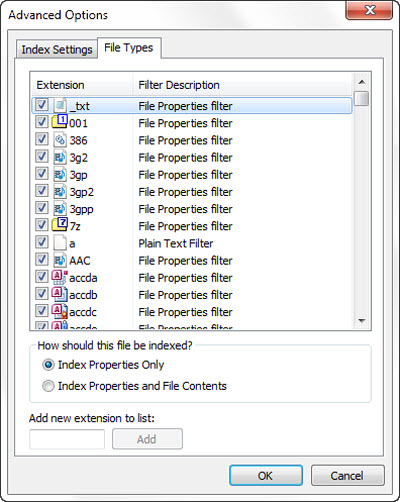Screen dimensions: 400x502
Task: Click the blank document icon for 'a'
Action: click(60, 243)
